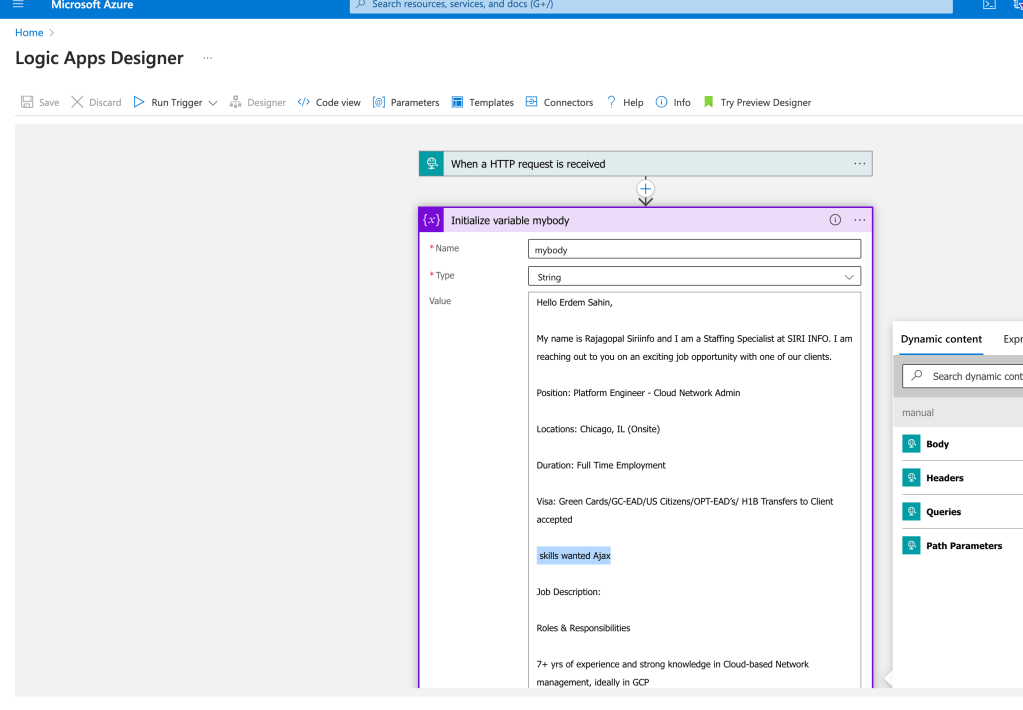Click the 'Job Description:' line

point(568,592)
